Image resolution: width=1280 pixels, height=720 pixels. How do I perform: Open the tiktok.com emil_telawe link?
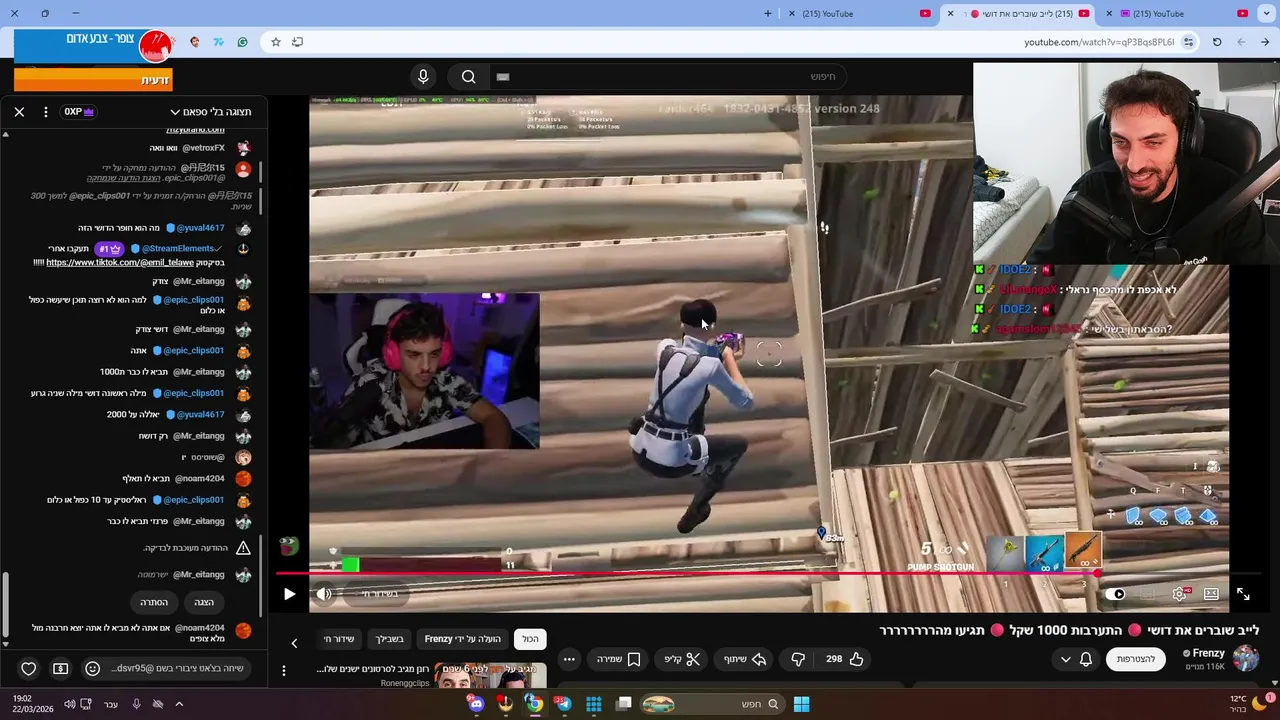coord(120,262)
